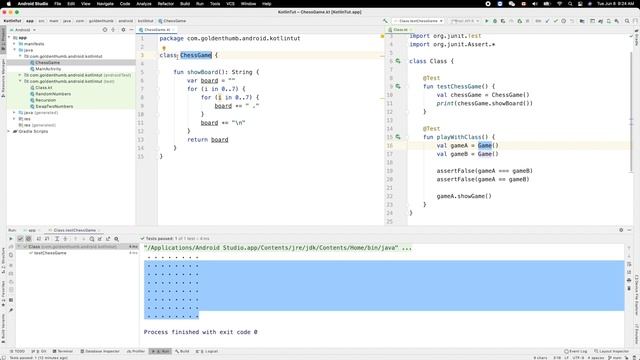Expand the manifests folder
Screen dimensions: 640x360
click(15, 44)
